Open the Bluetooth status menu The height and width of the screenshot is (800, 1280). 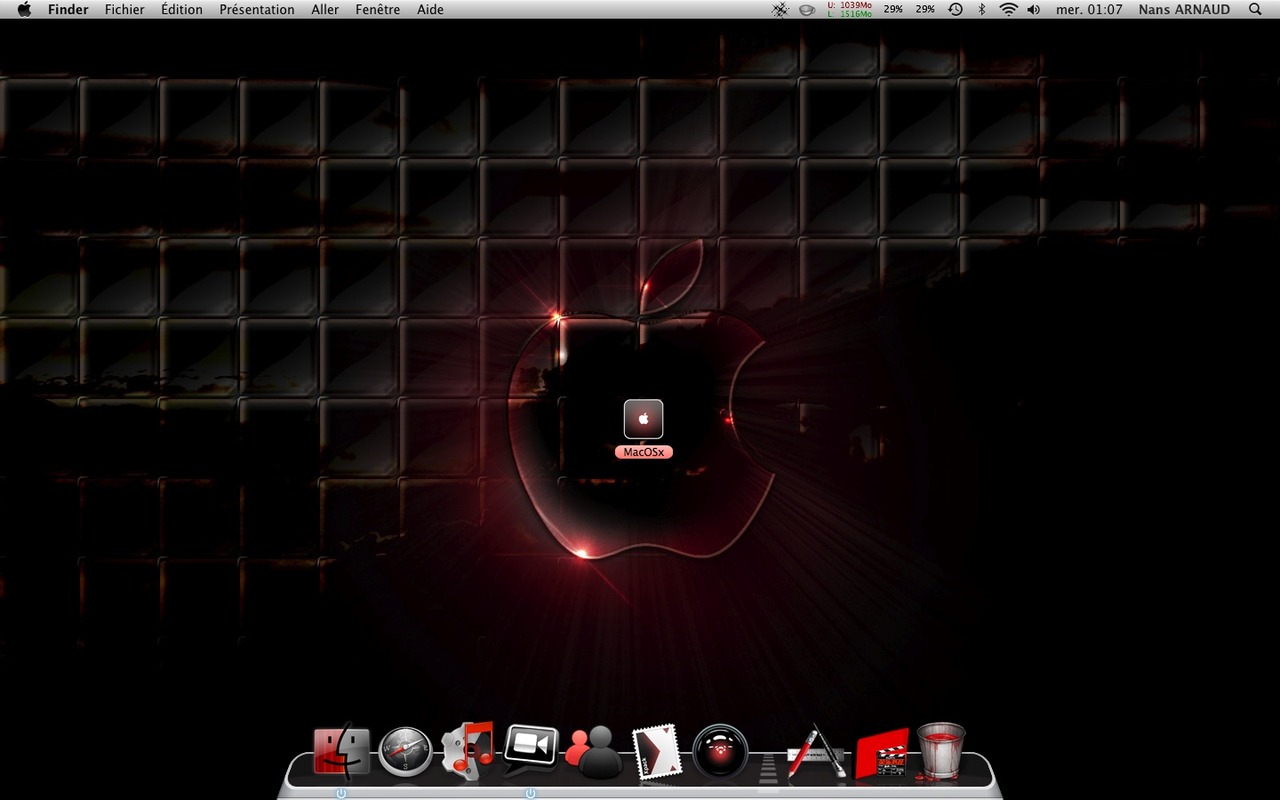click(x=981, y=9)
